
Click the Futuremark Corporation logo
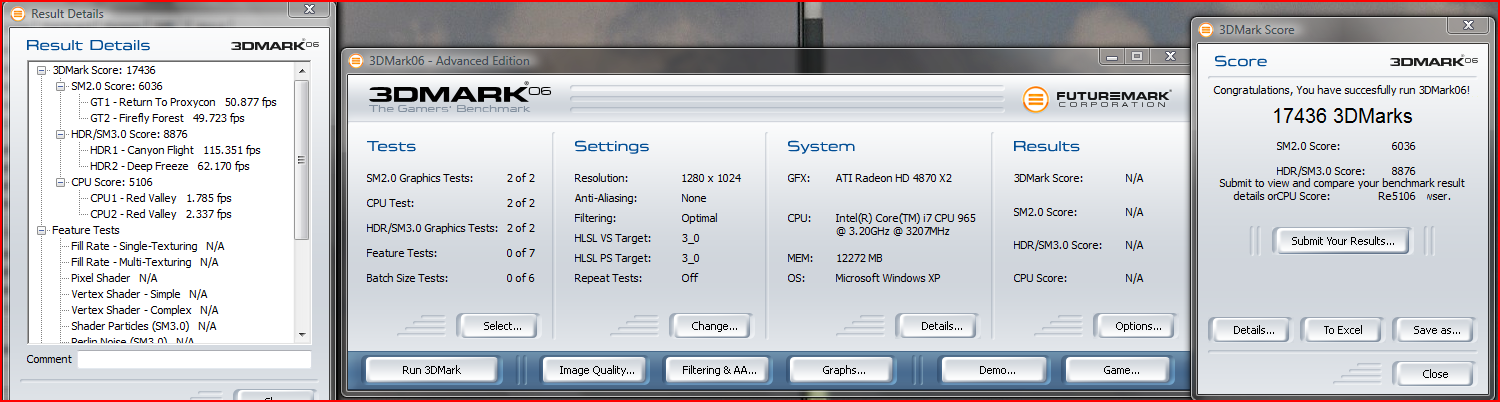click(1097, 99)
